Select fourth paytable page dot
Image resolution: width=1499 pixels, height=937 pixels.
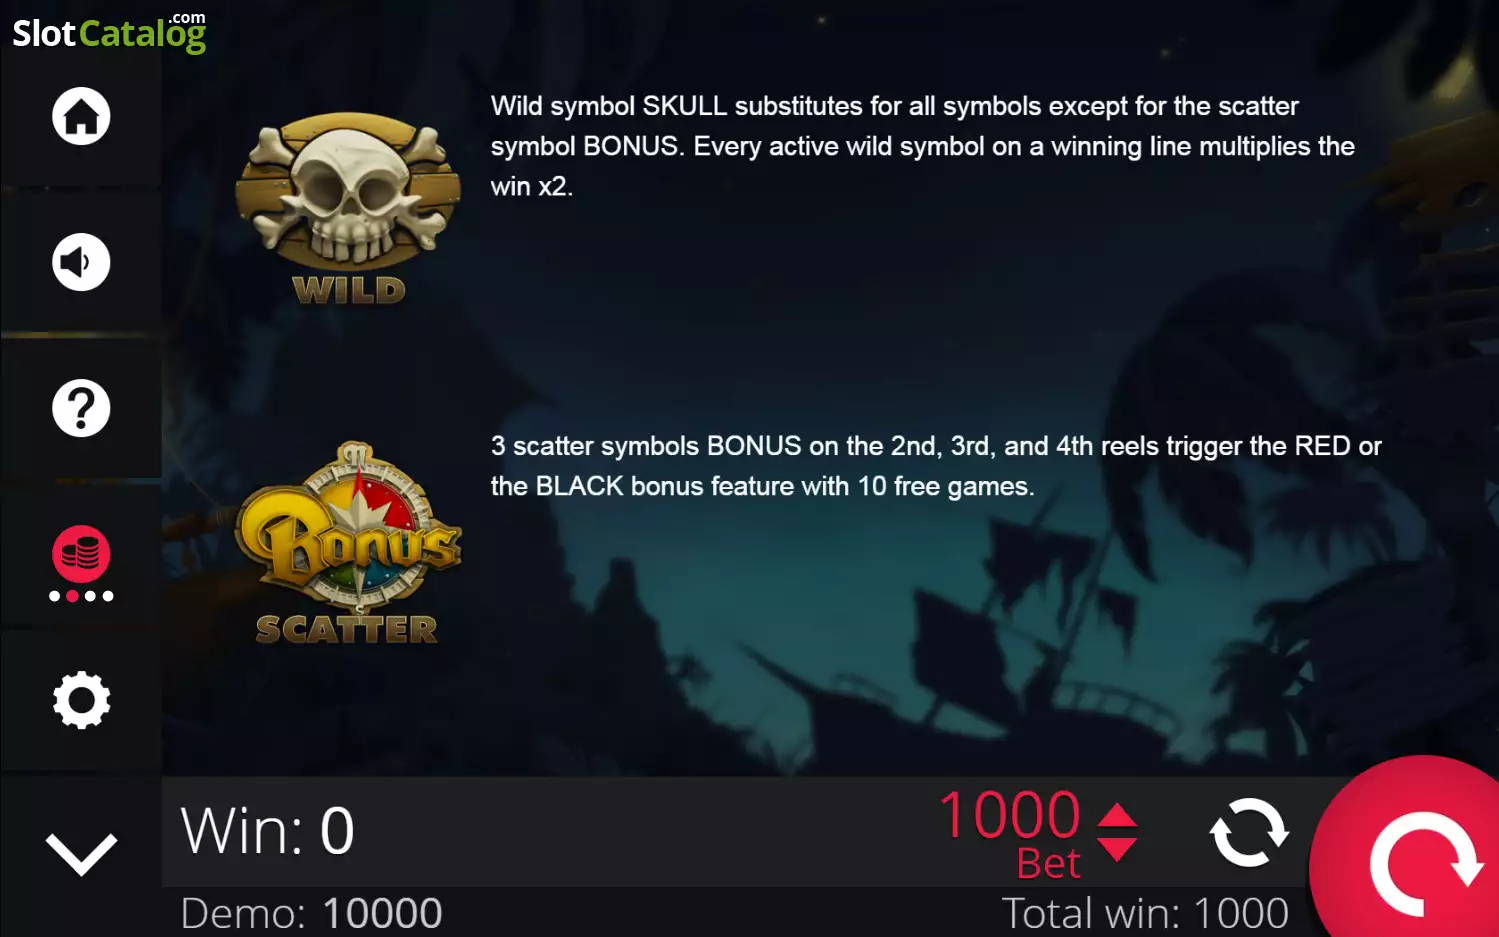108,596
